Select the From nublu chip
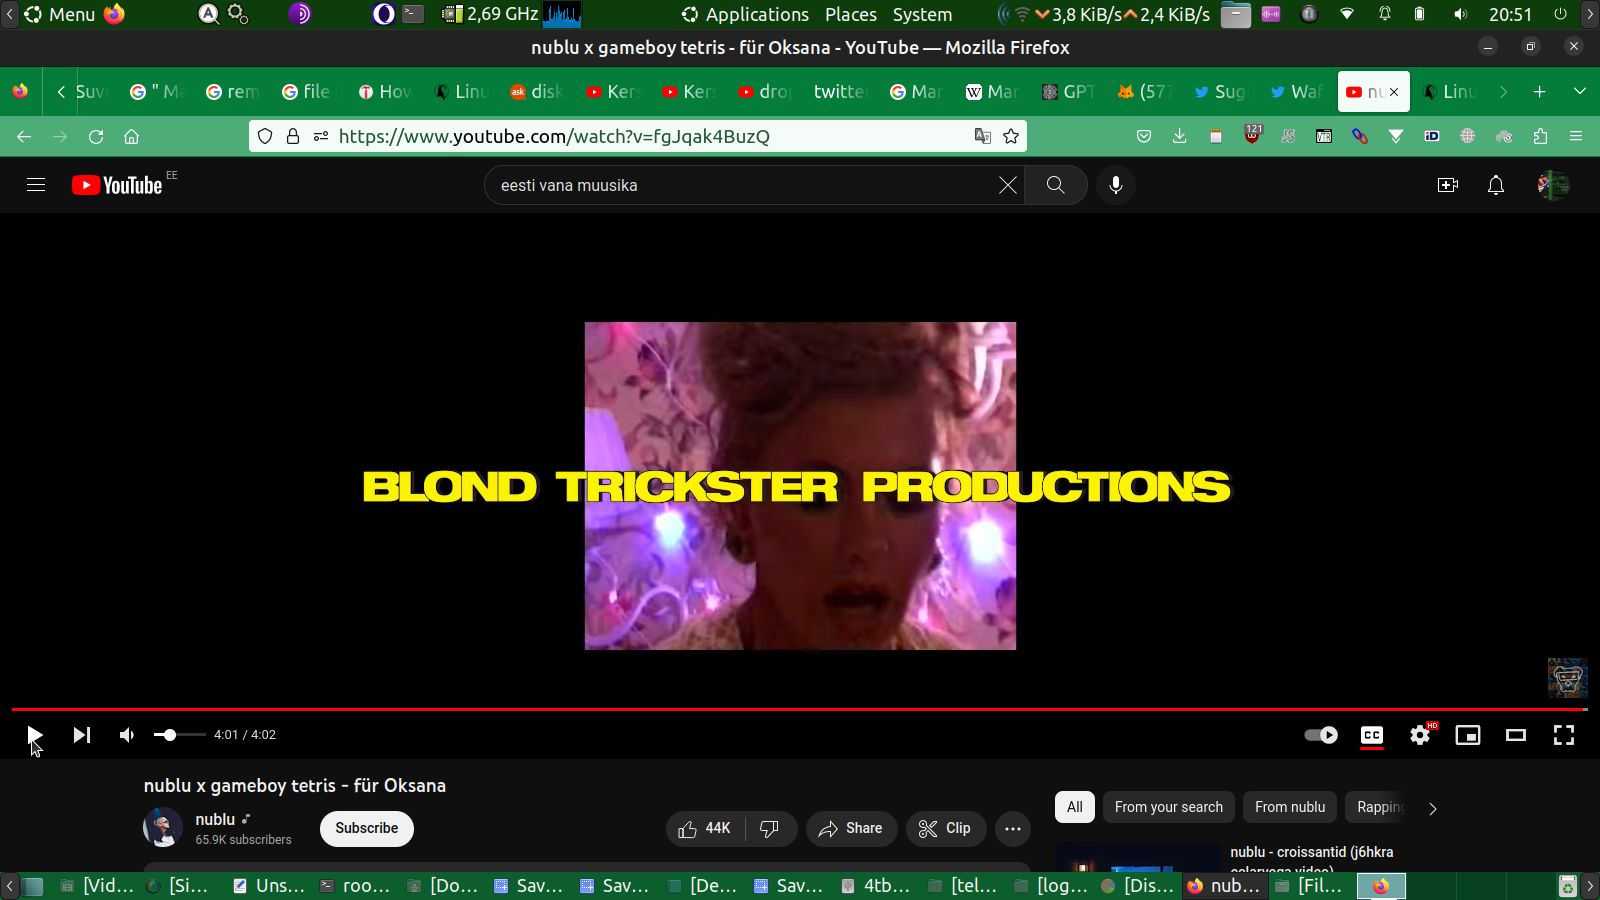Viewport: 1600px width, 900px height. coord(1290,807)
